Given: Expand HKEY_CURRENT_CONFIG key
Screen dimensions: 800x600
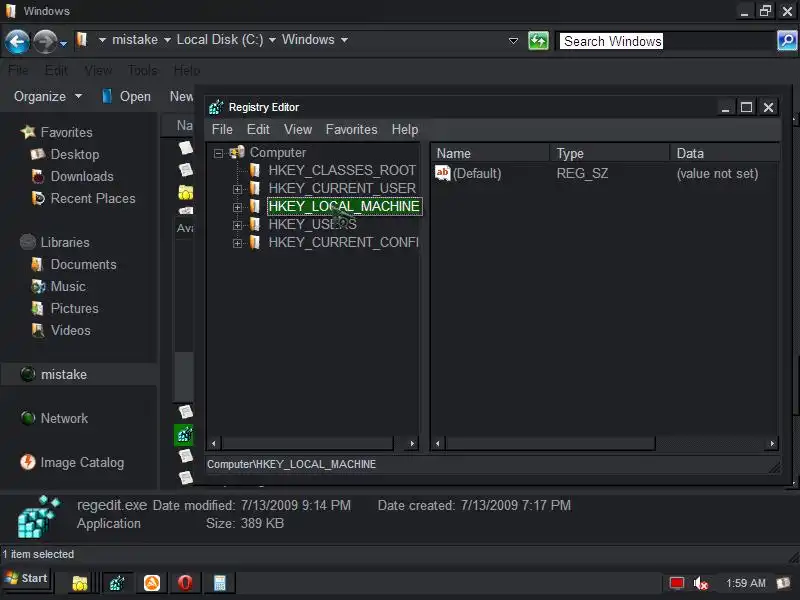Looking at the screenshot, I should pyautogui.click(x=237, y=243).
